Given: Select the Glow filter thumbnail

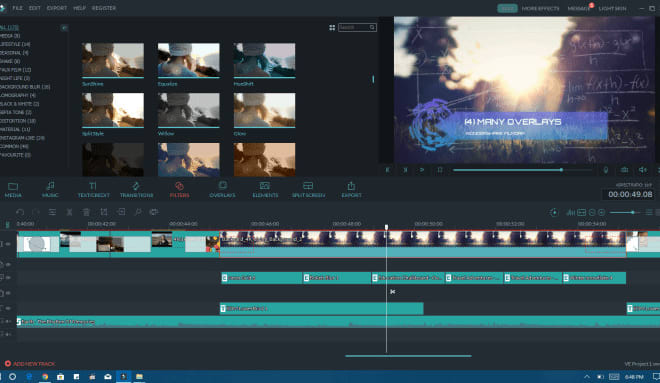Looking at the screenshot, I should pos(264,110).
